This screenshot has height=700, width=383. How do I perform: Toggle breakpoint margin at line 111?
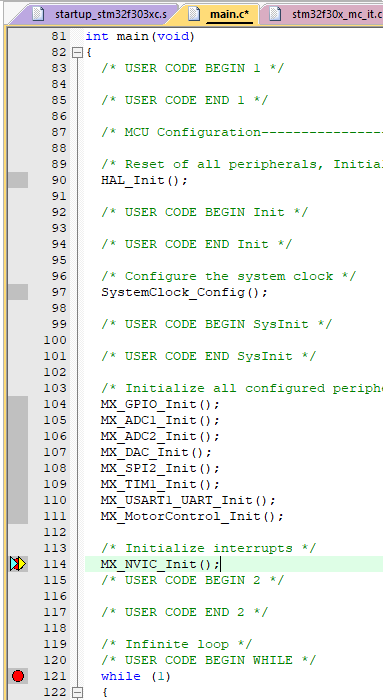tap(18, 517)
